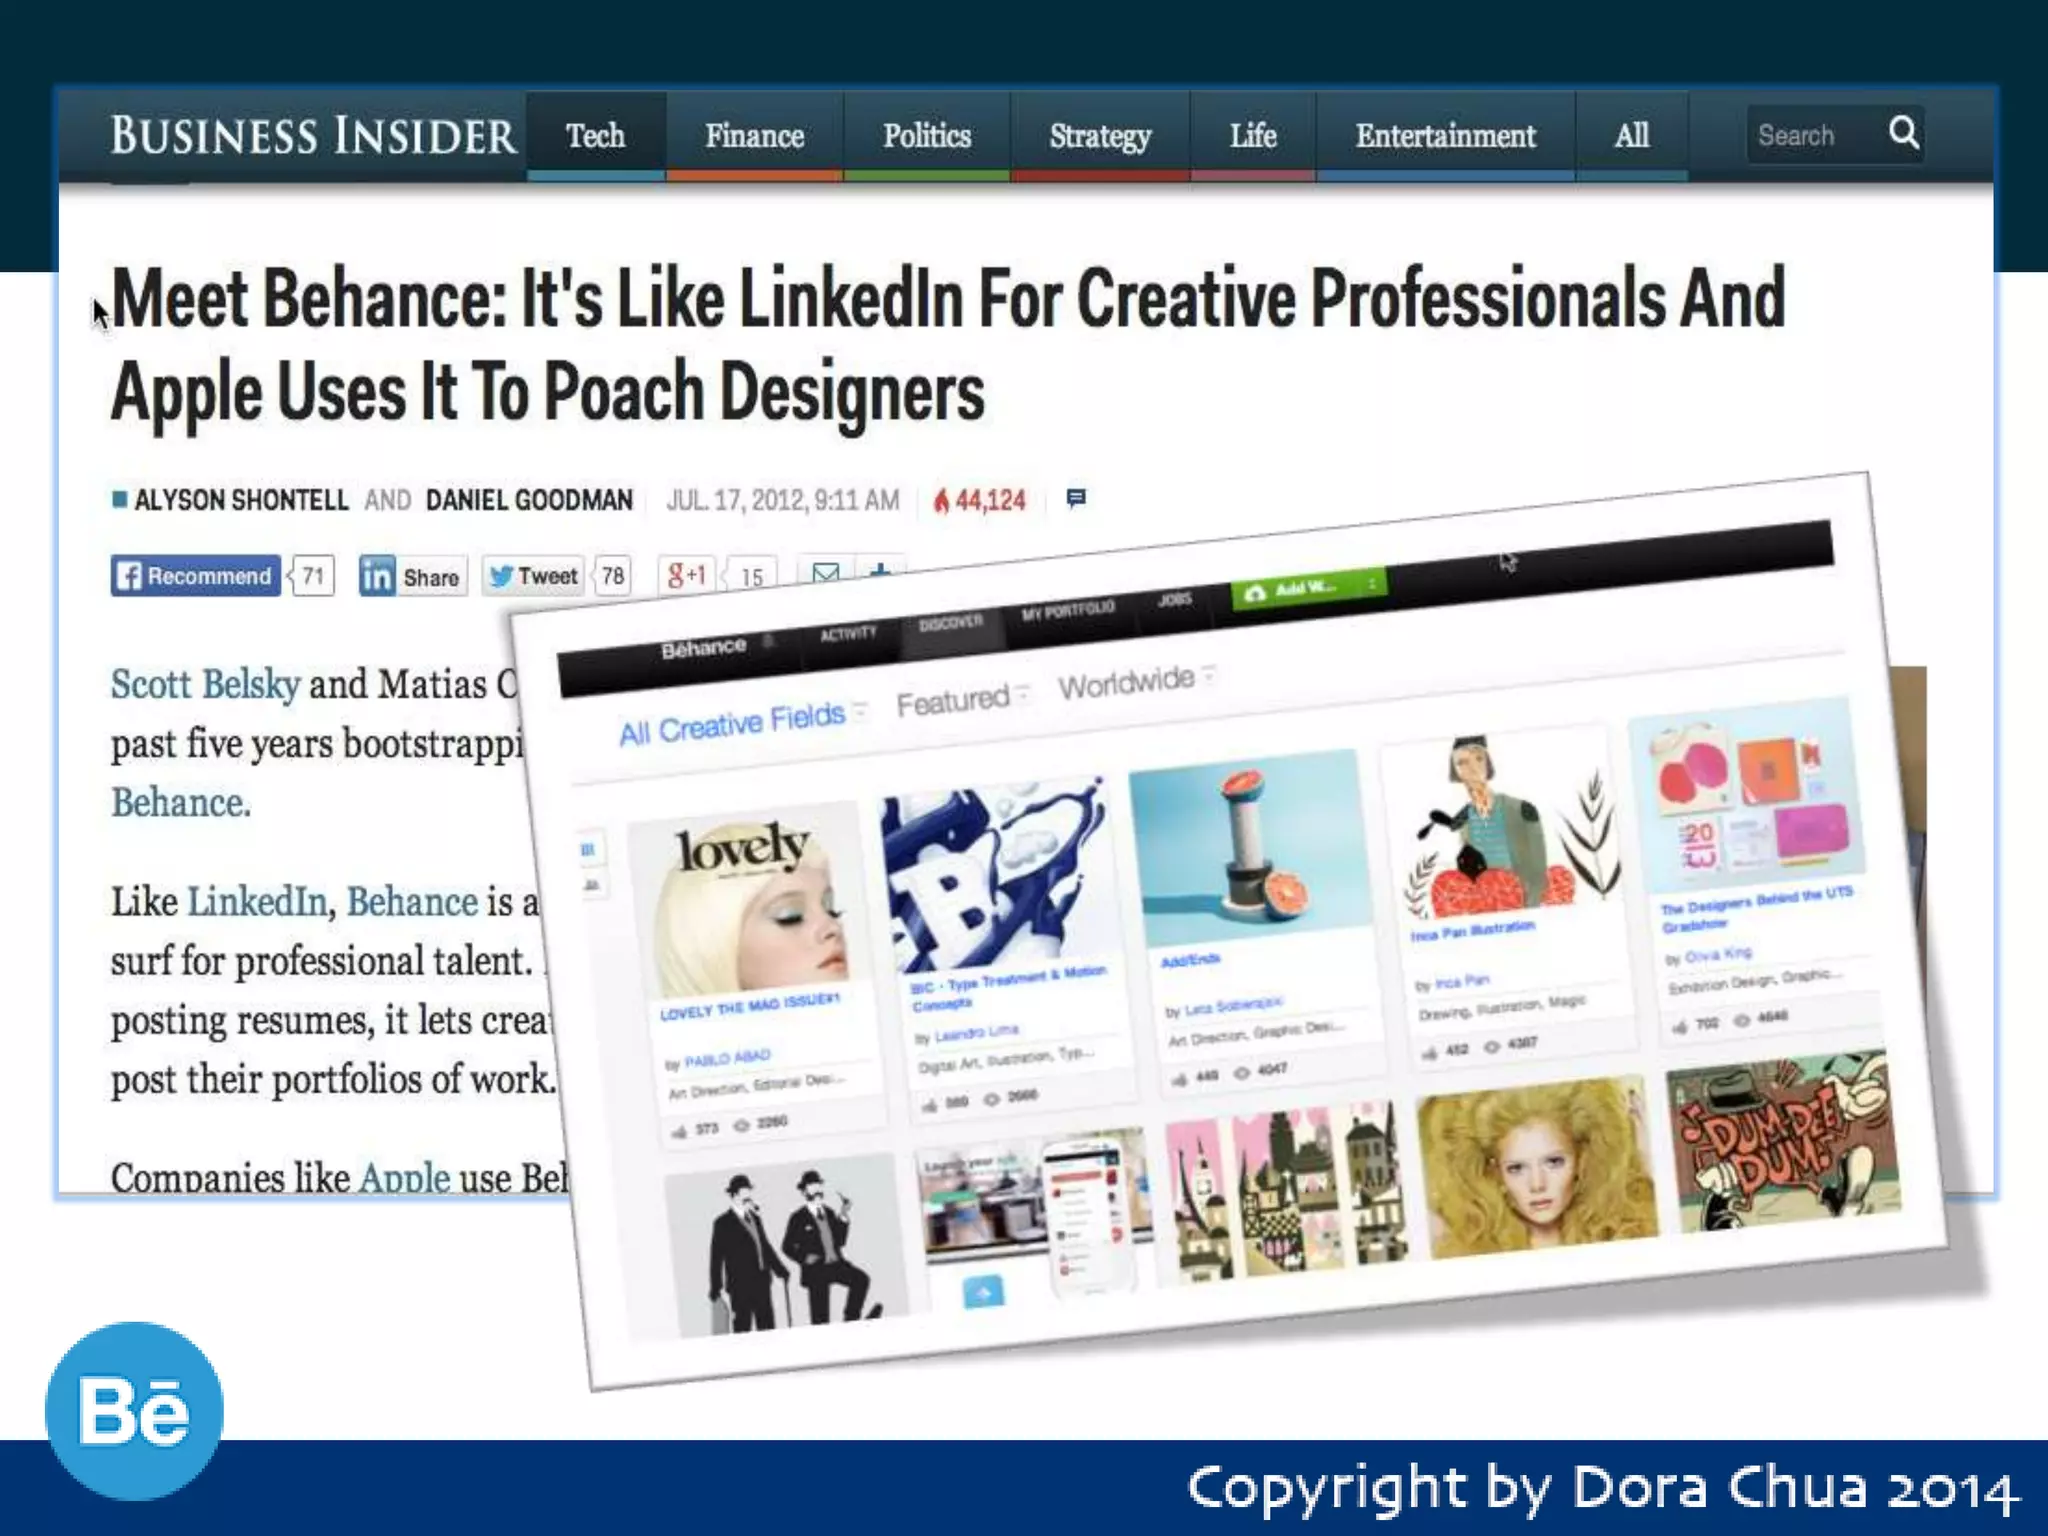Click the Google +1 button
The height and width of the screenshot is (1536, 2048).
pos(687,575)
